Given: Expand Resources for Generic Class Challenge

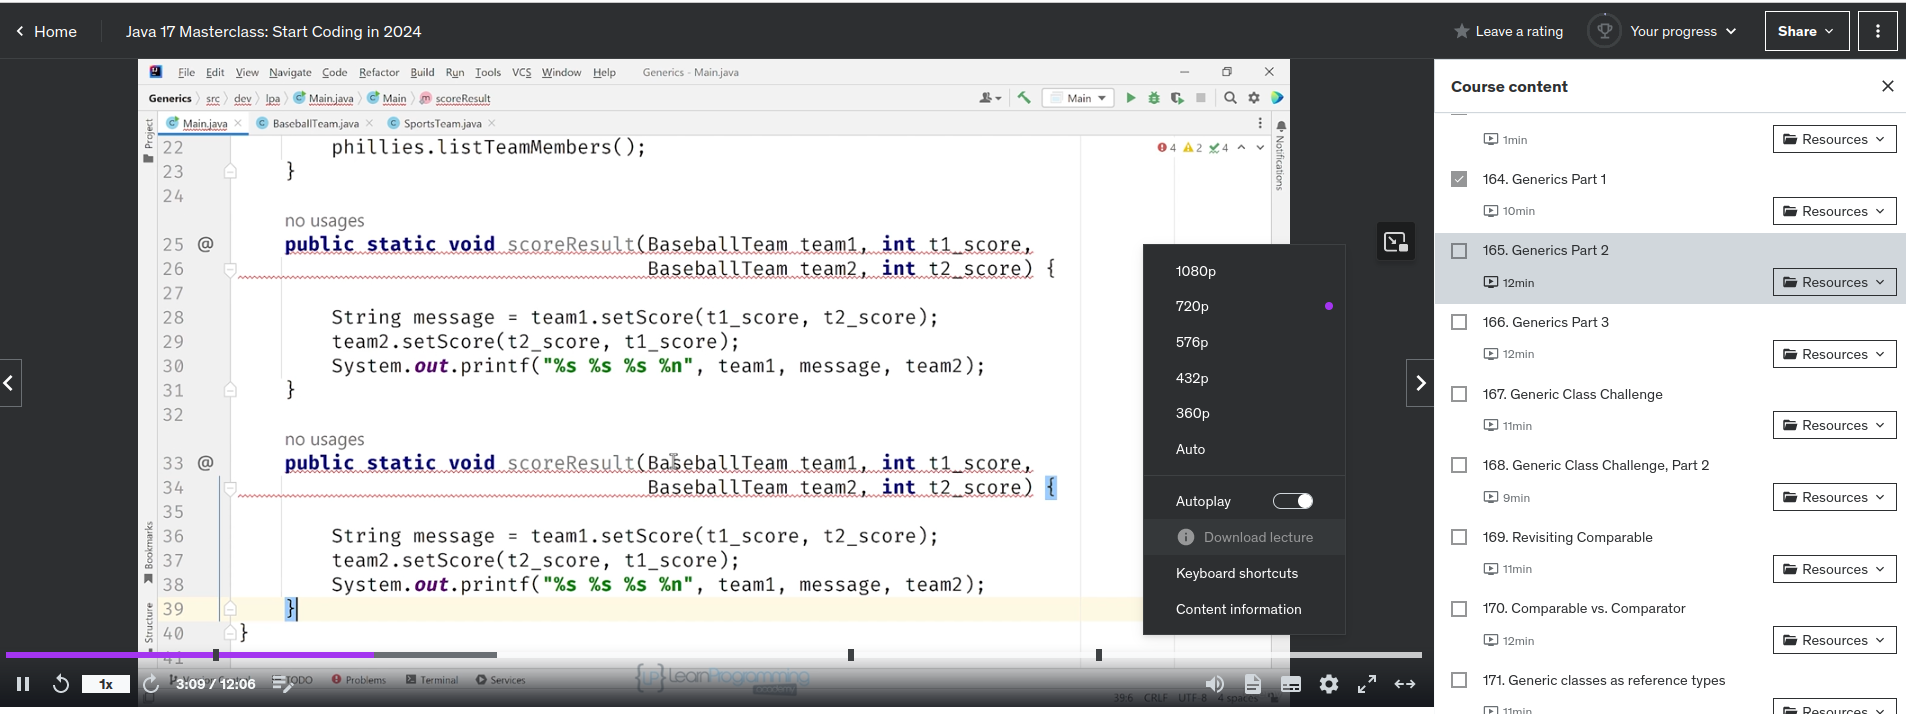Looking at the screenshot, I should (1834, 425).
